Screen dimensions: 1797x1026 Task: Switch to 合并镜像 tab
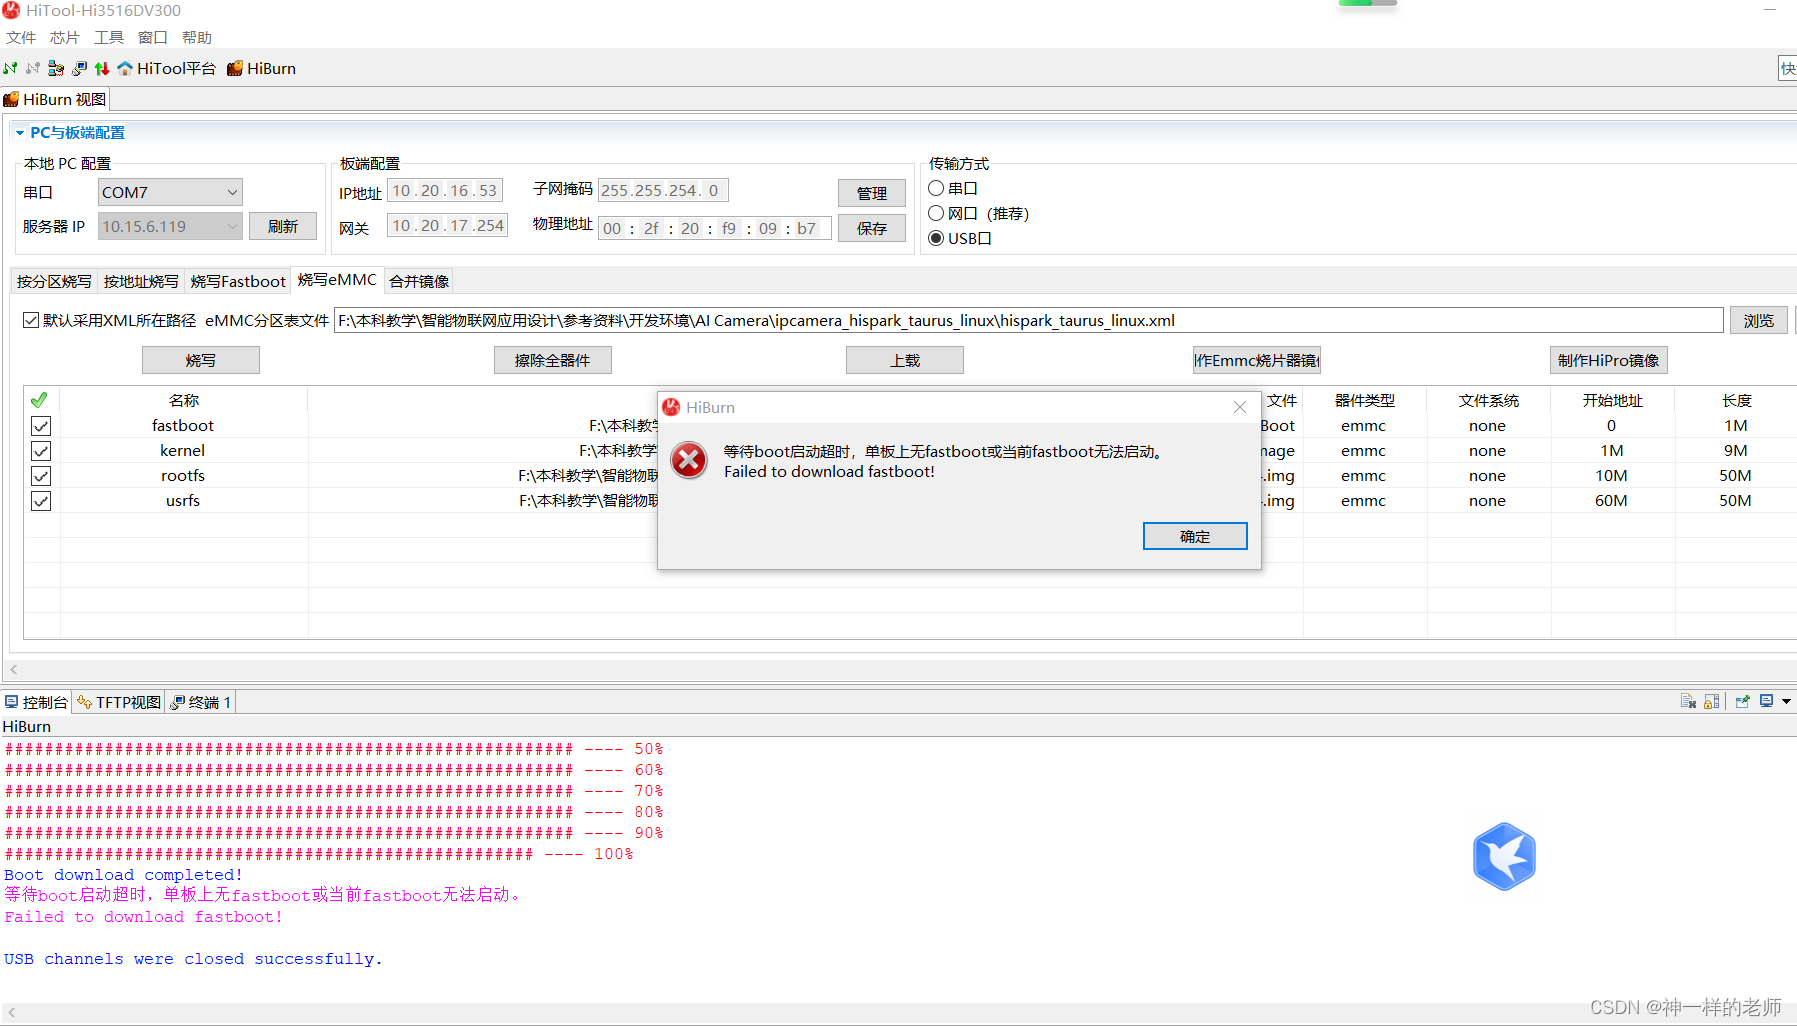[x=419, y=282]
